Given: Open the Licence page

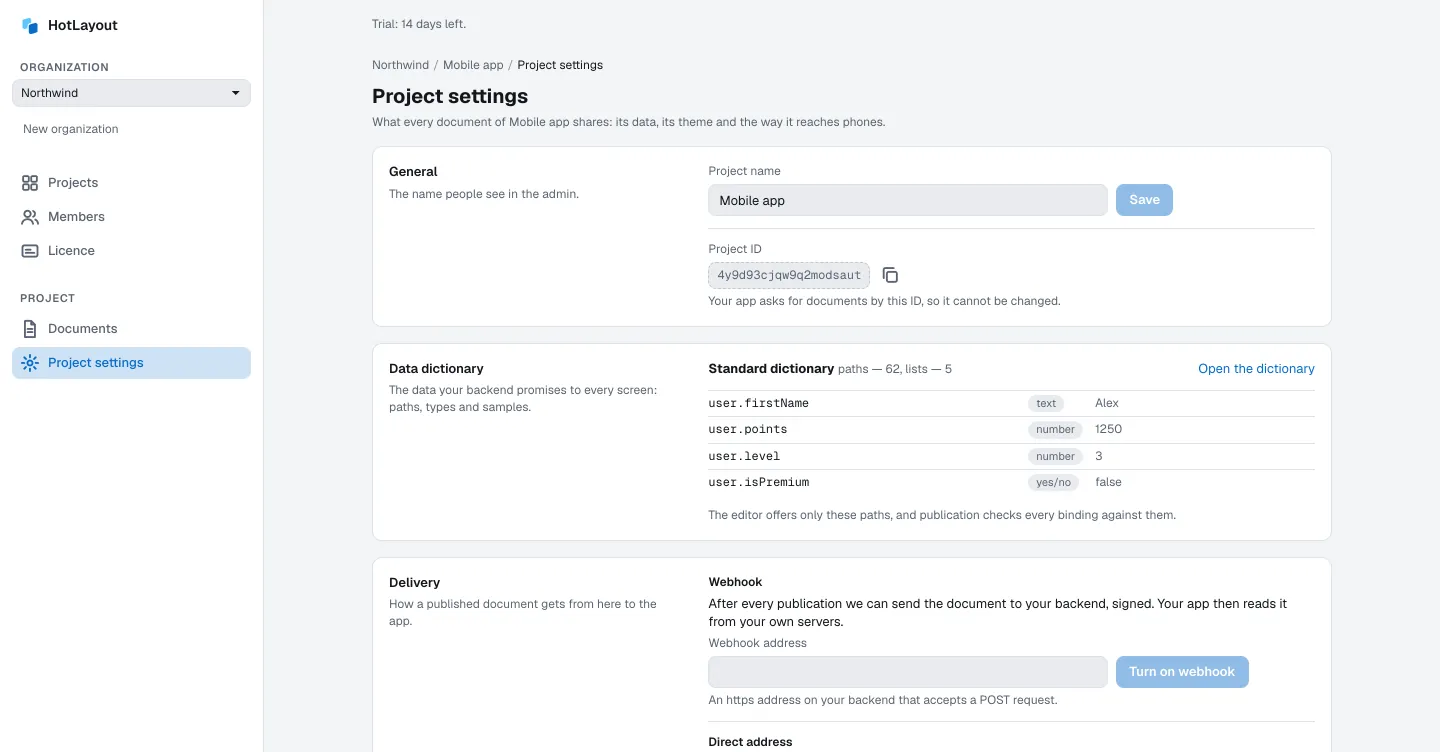Looking at the screenshot, I should (131, 251).
